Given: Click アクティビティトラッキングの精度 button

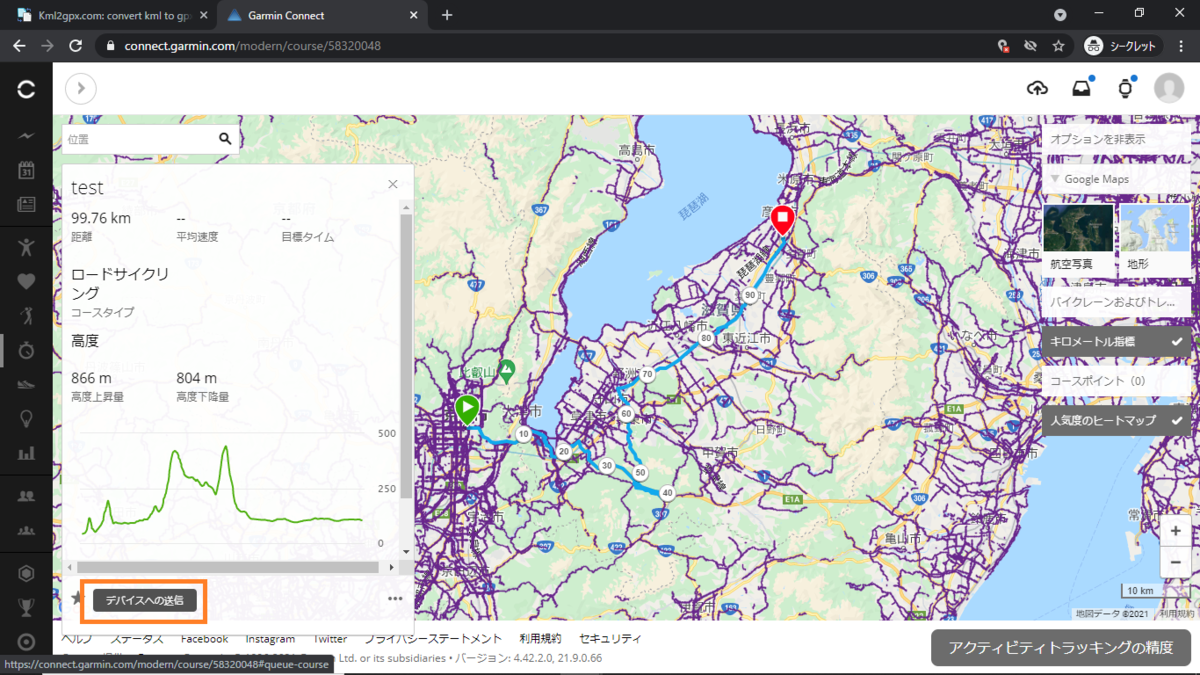Looking at the screenshot, I should tap(1060, 647).
